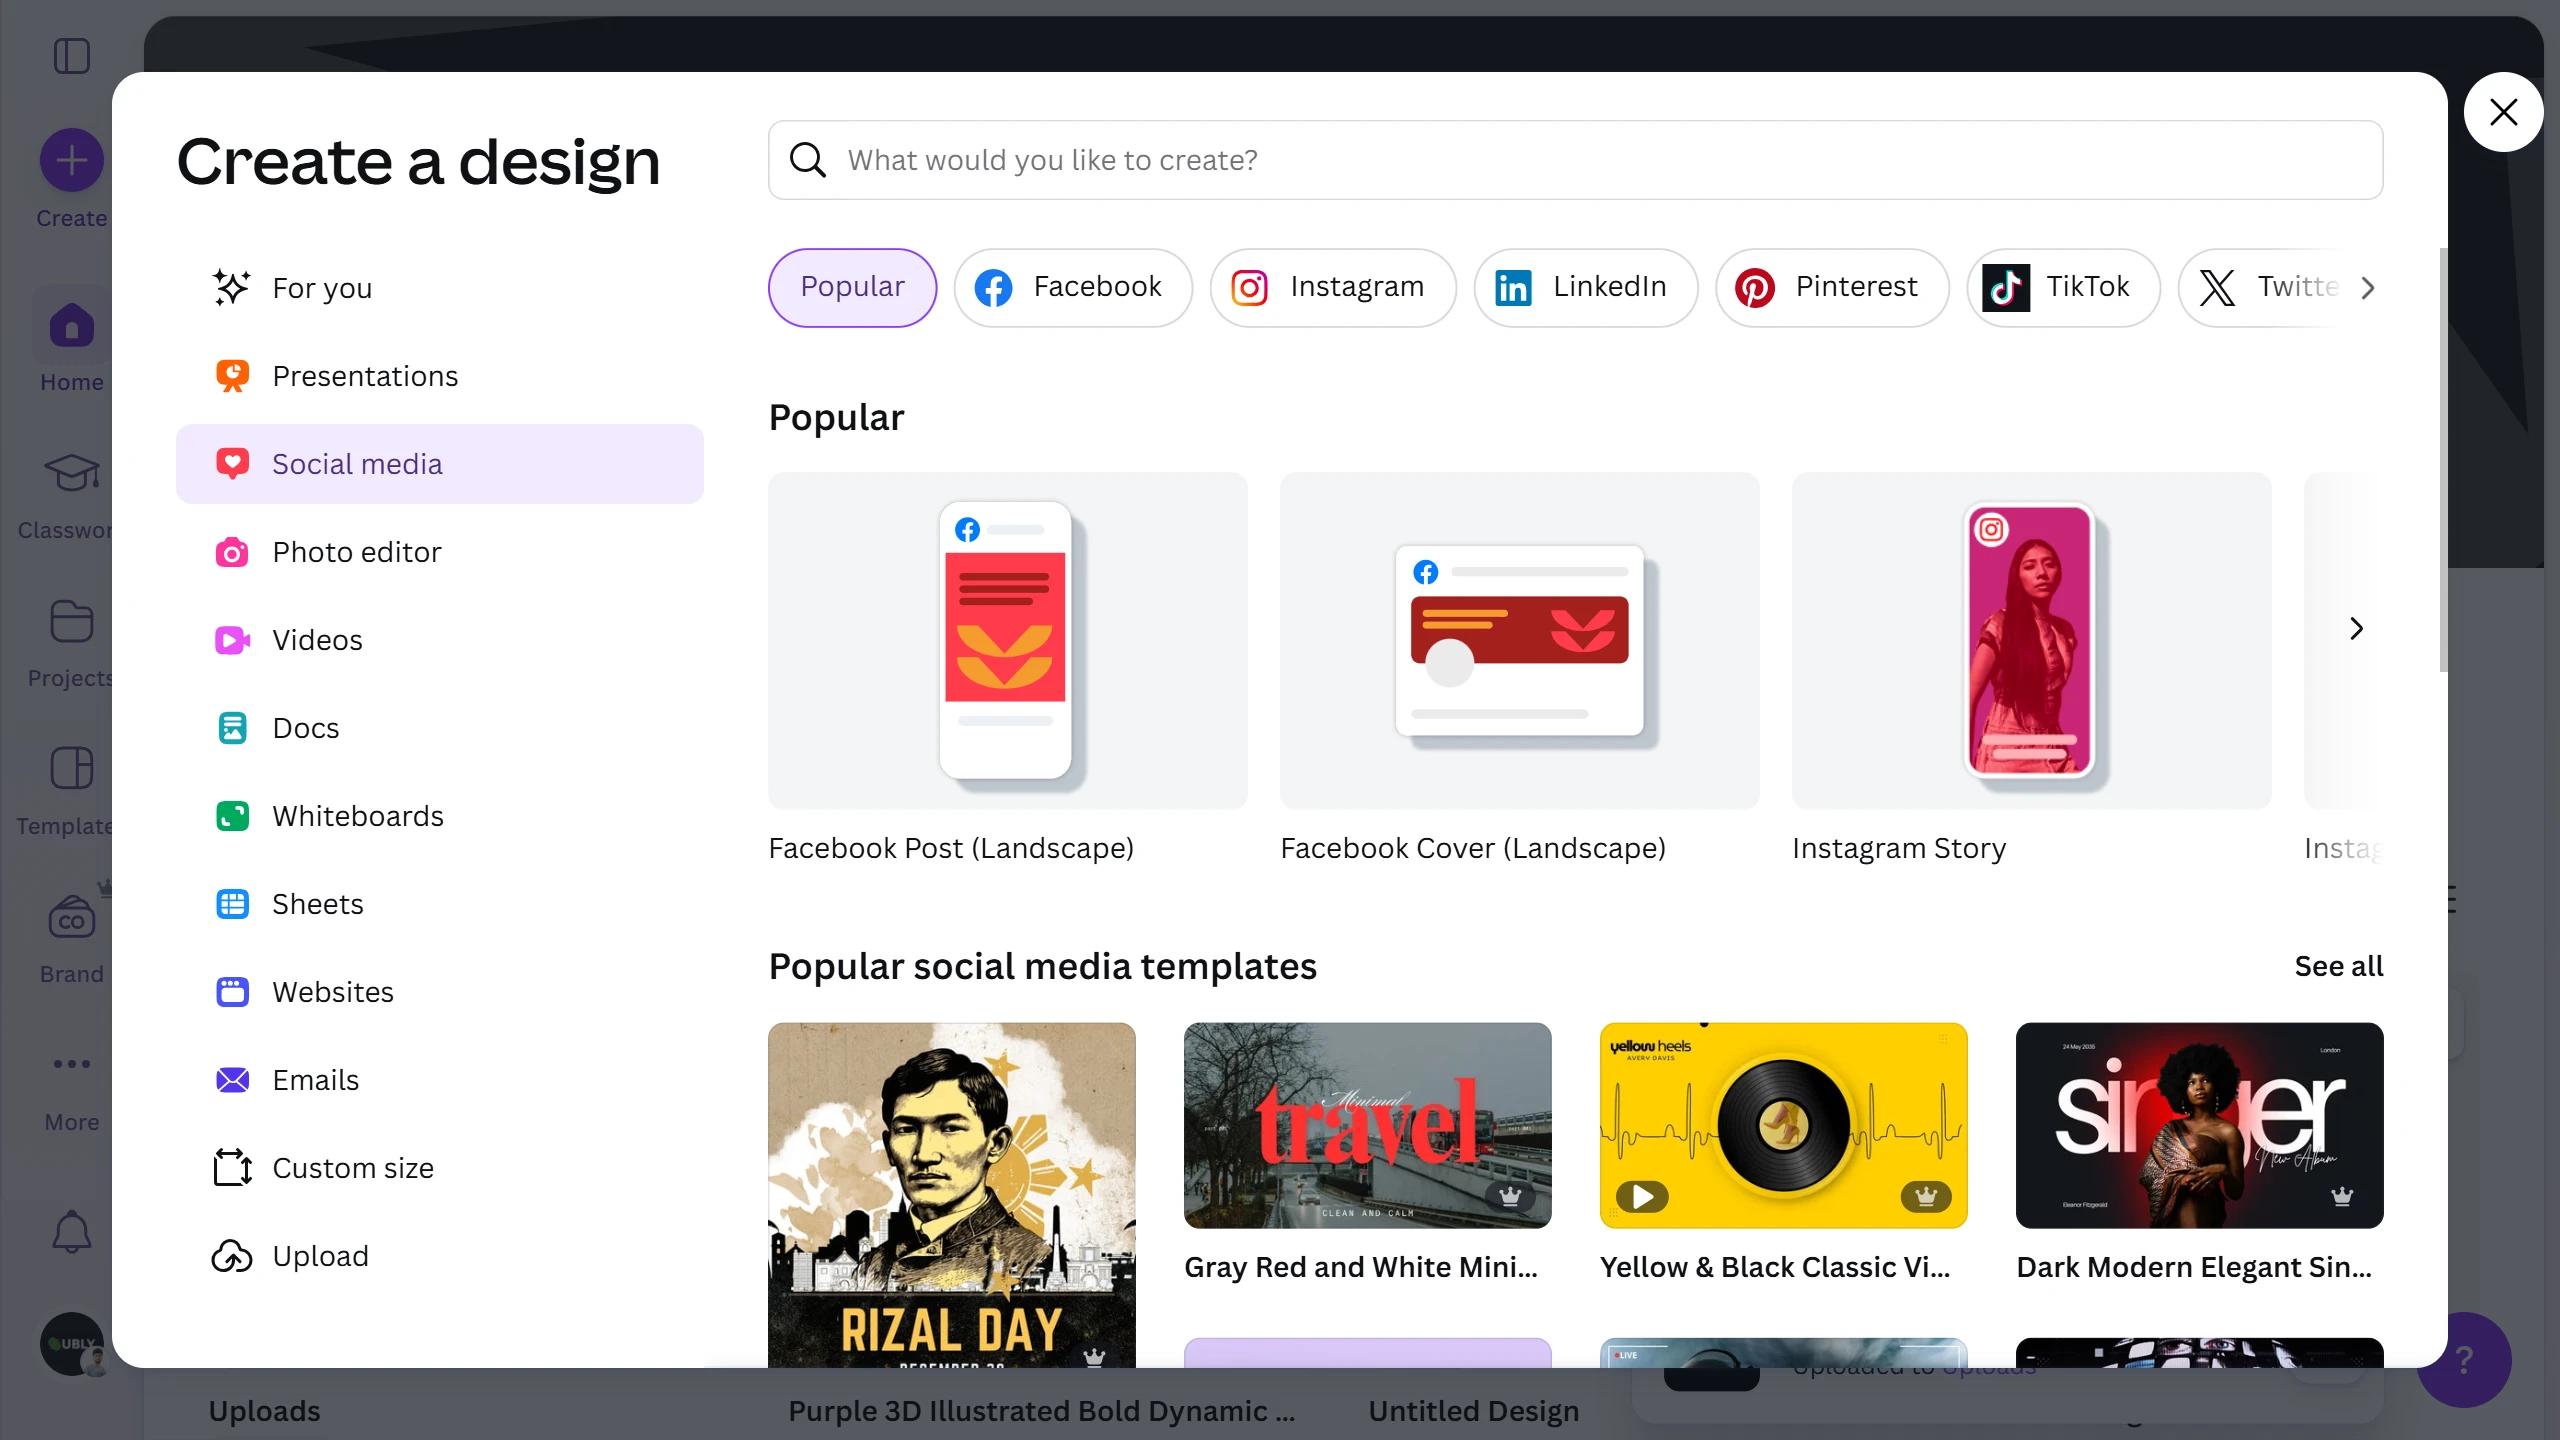The width and height of the screenshot is (2560, 1440).
Task: Open the Custom size icon
Action: pyautogui.click(x=232, y=1168)
